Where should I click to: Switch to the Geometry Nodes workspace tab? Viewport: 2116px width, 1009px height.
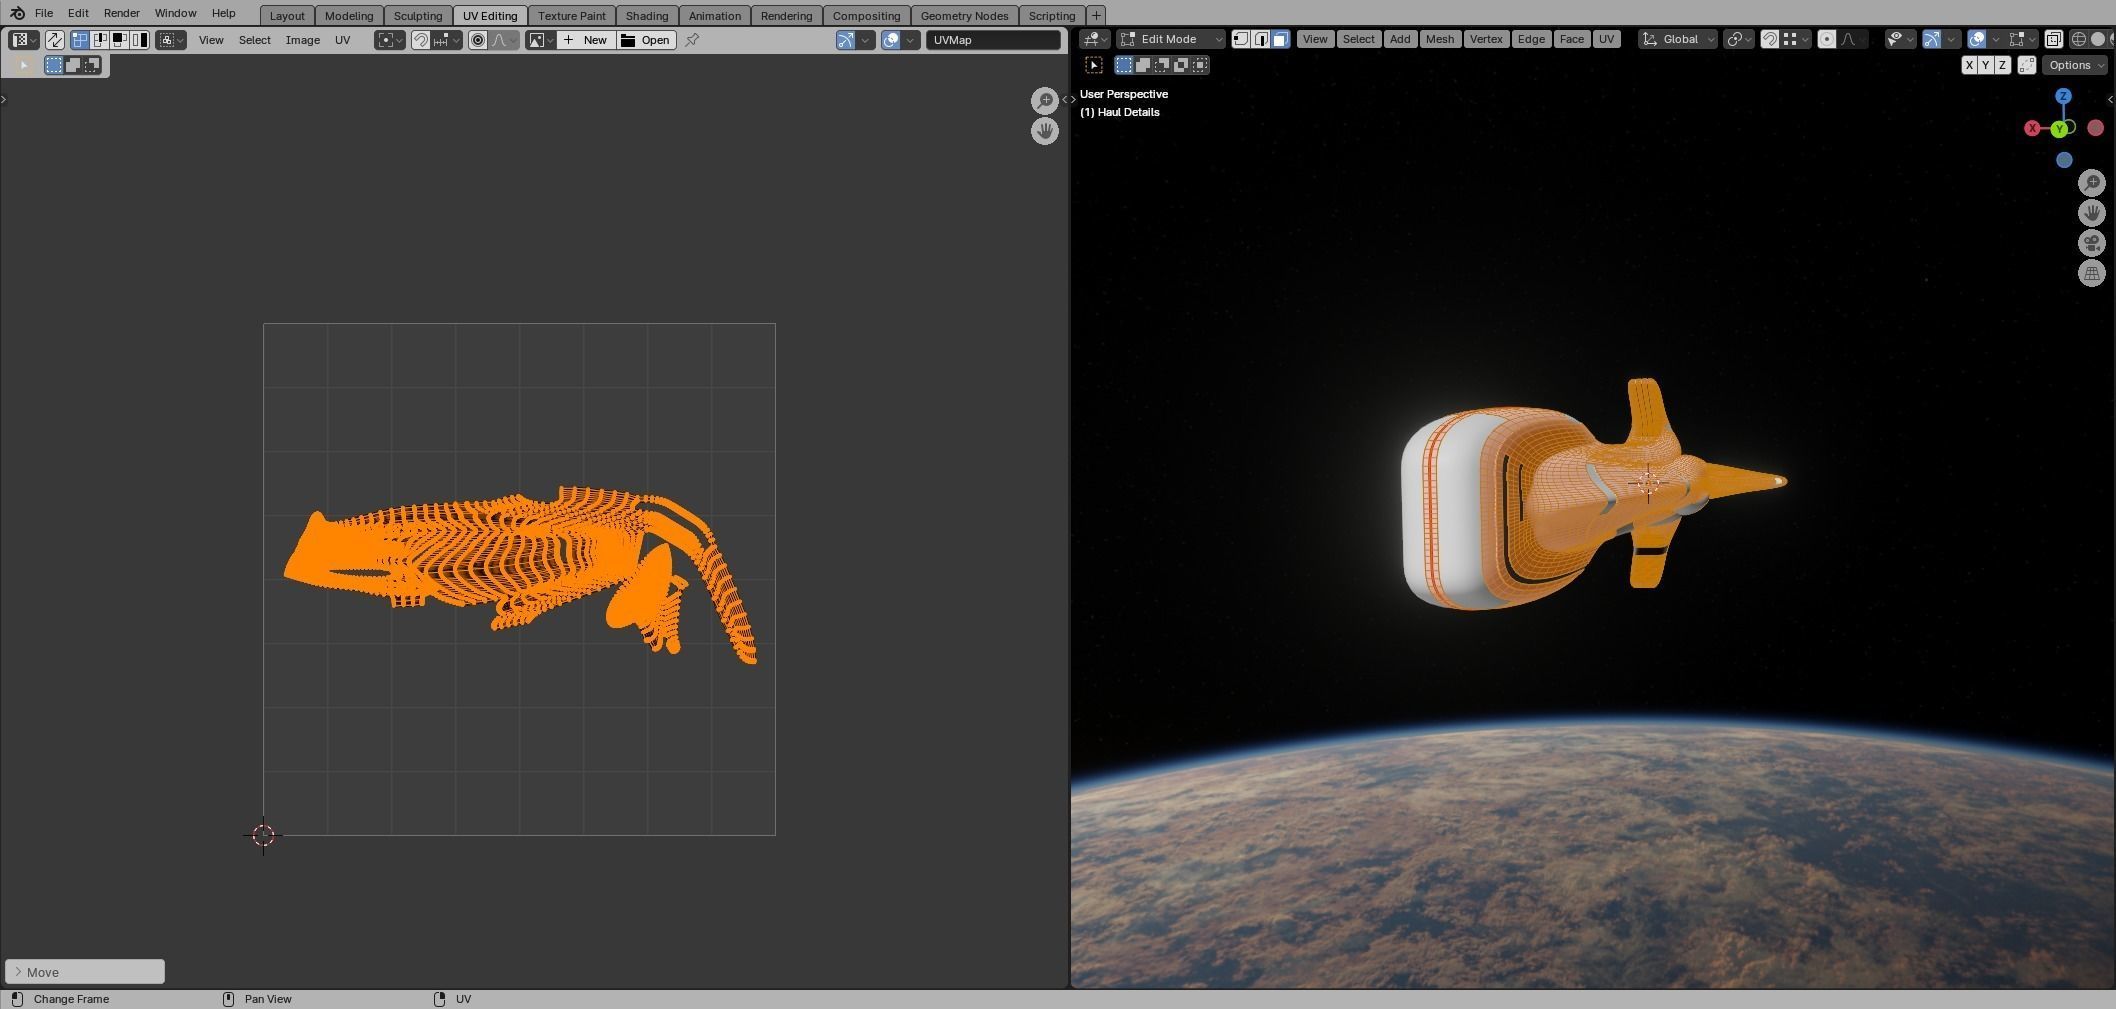pos(964,16)
